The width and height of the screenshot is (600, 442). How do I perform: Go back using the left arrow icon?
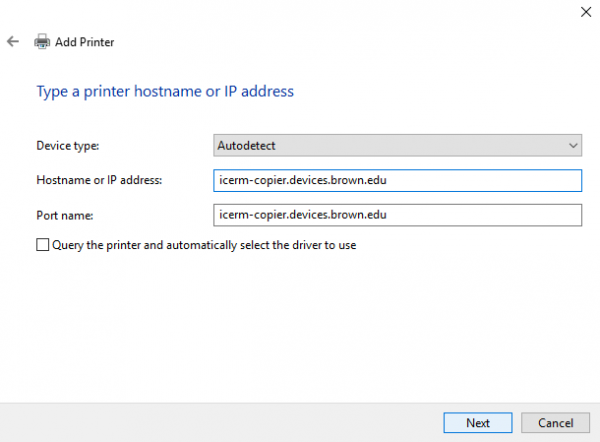(13, 41)
